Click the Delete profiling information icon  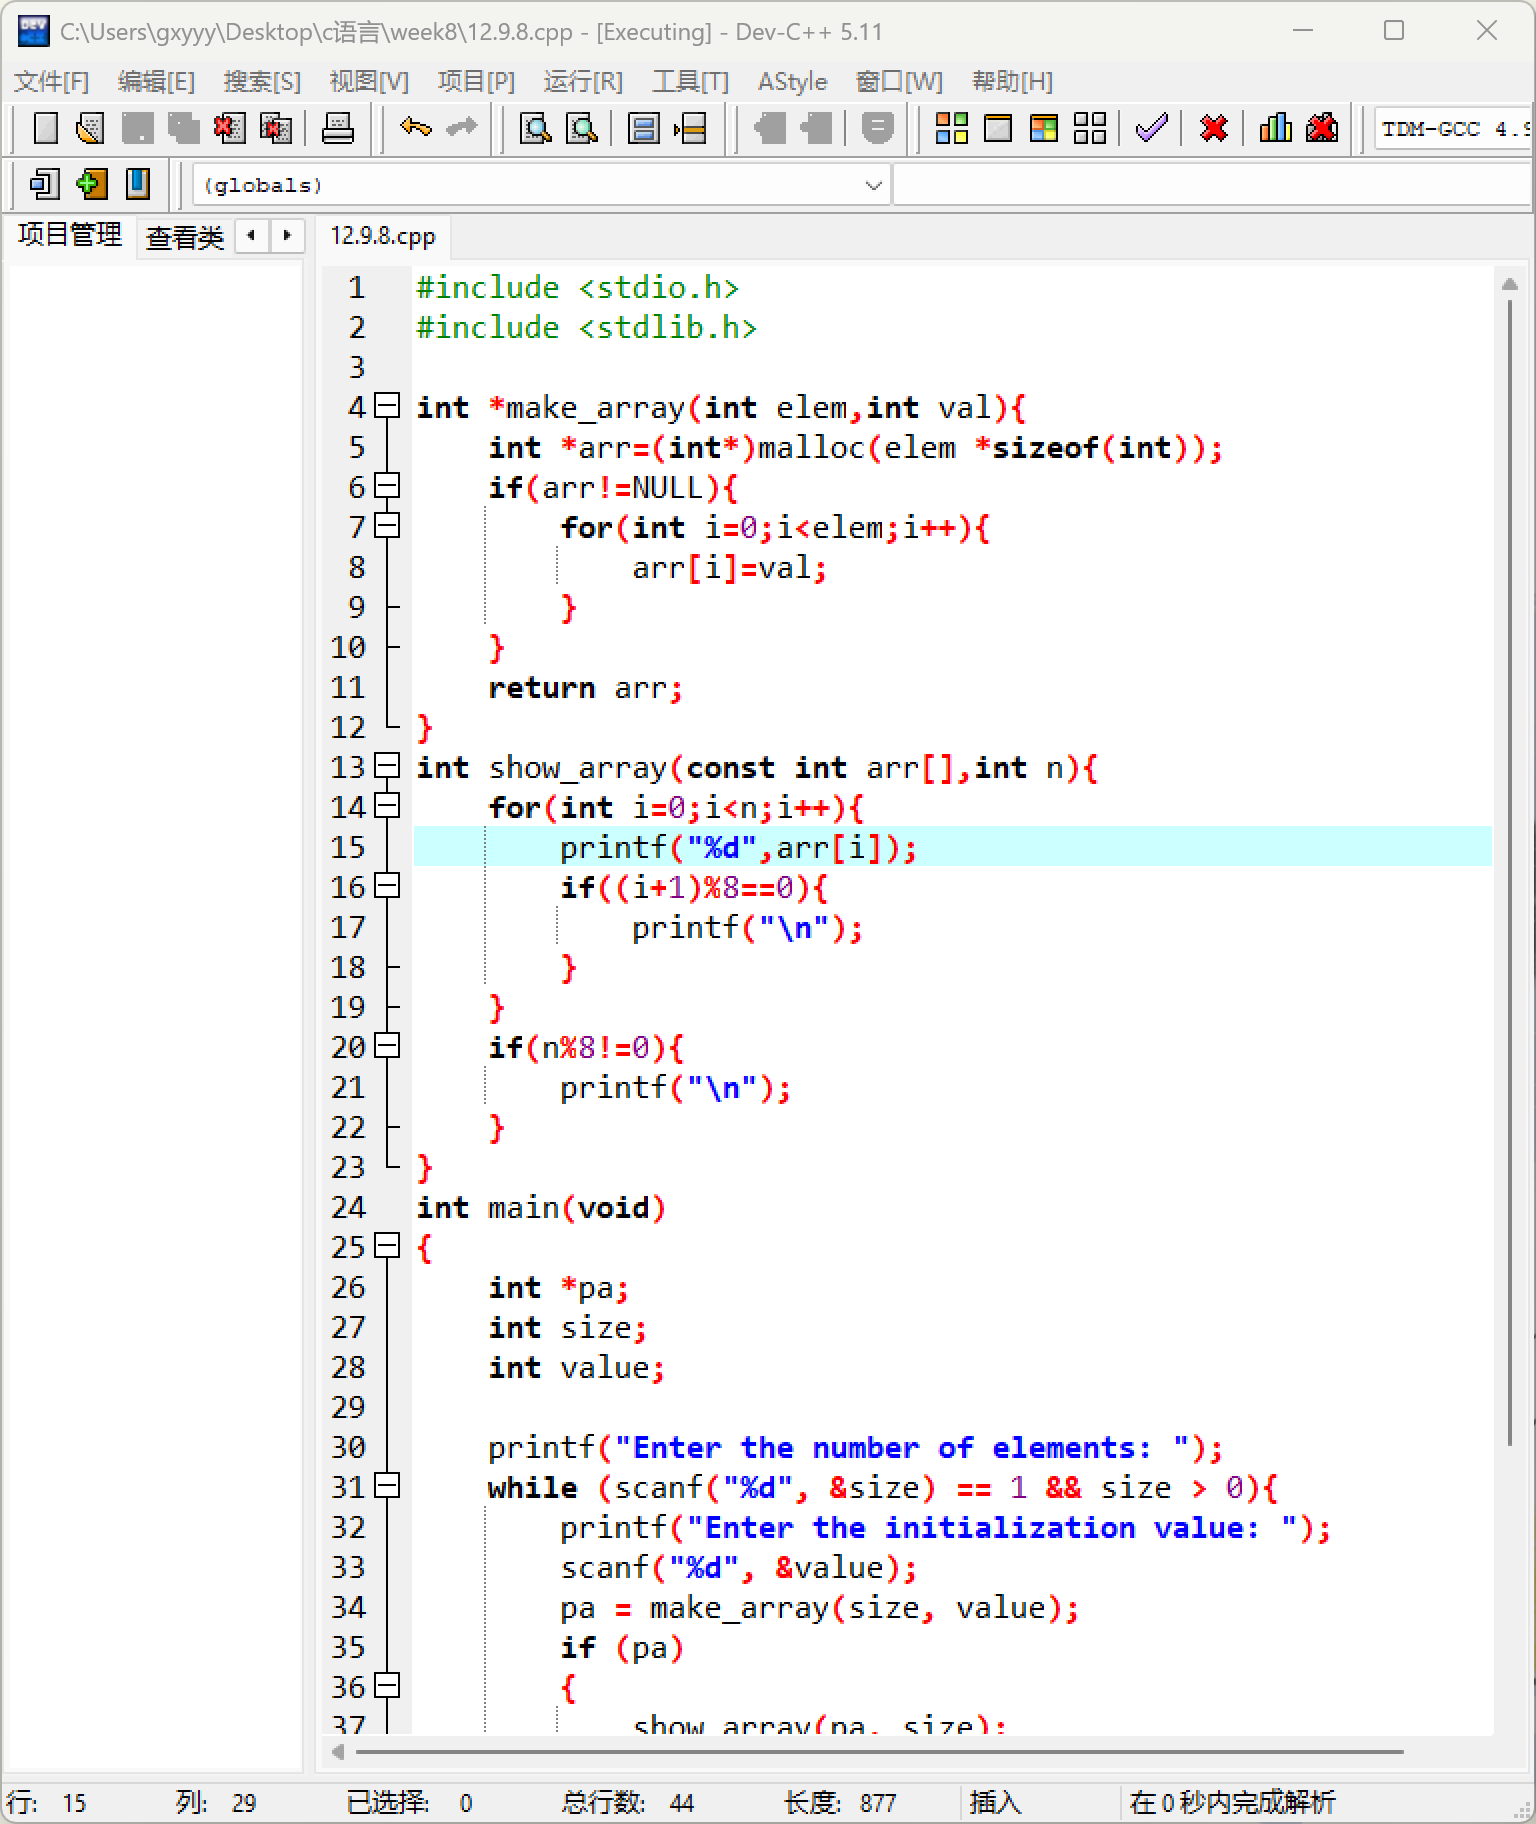tap(1322, 128)
